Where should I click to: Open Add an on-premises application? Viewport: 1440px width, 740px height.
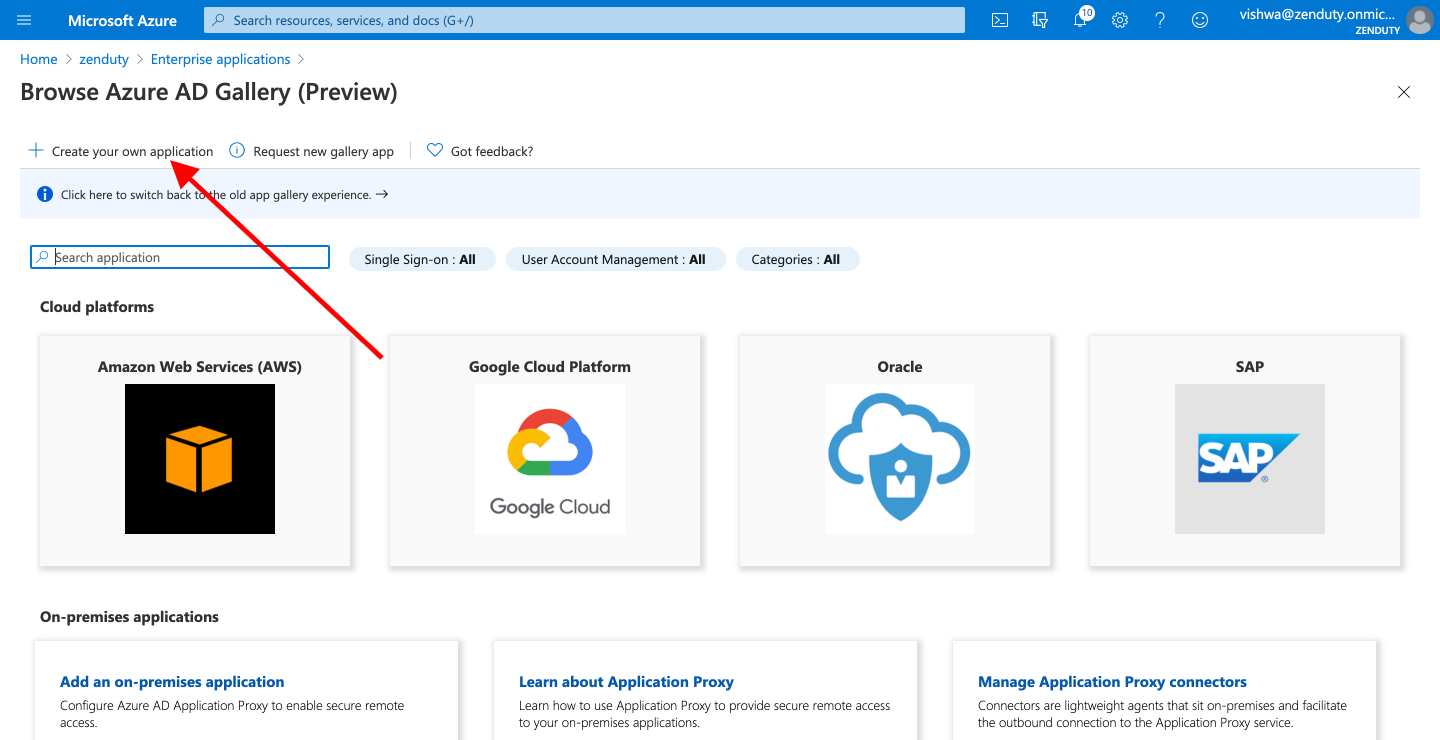pos(172,682)
